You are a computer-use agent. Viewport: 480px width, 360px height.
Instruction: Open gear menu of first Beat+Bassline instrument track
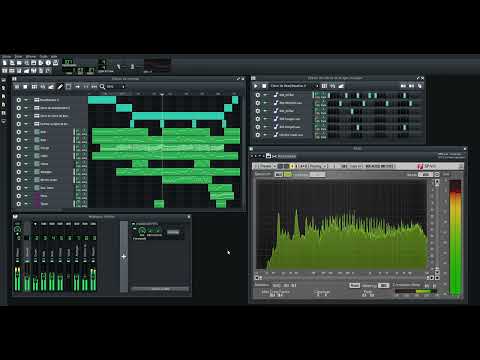point(258,95)
